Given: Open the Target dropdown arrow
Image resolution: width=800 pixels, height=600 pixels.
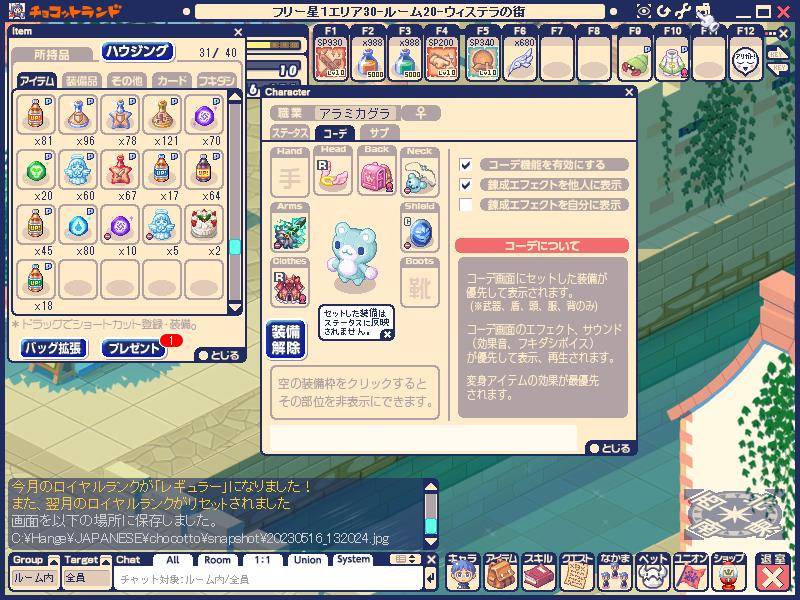Looking at the screenshot, I should 106,561.
